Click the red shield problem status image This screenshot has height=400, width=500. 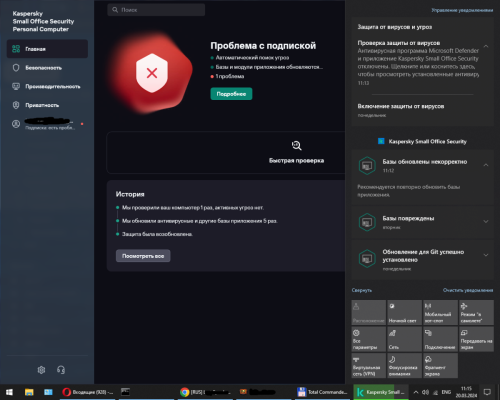tap(152, 73)
